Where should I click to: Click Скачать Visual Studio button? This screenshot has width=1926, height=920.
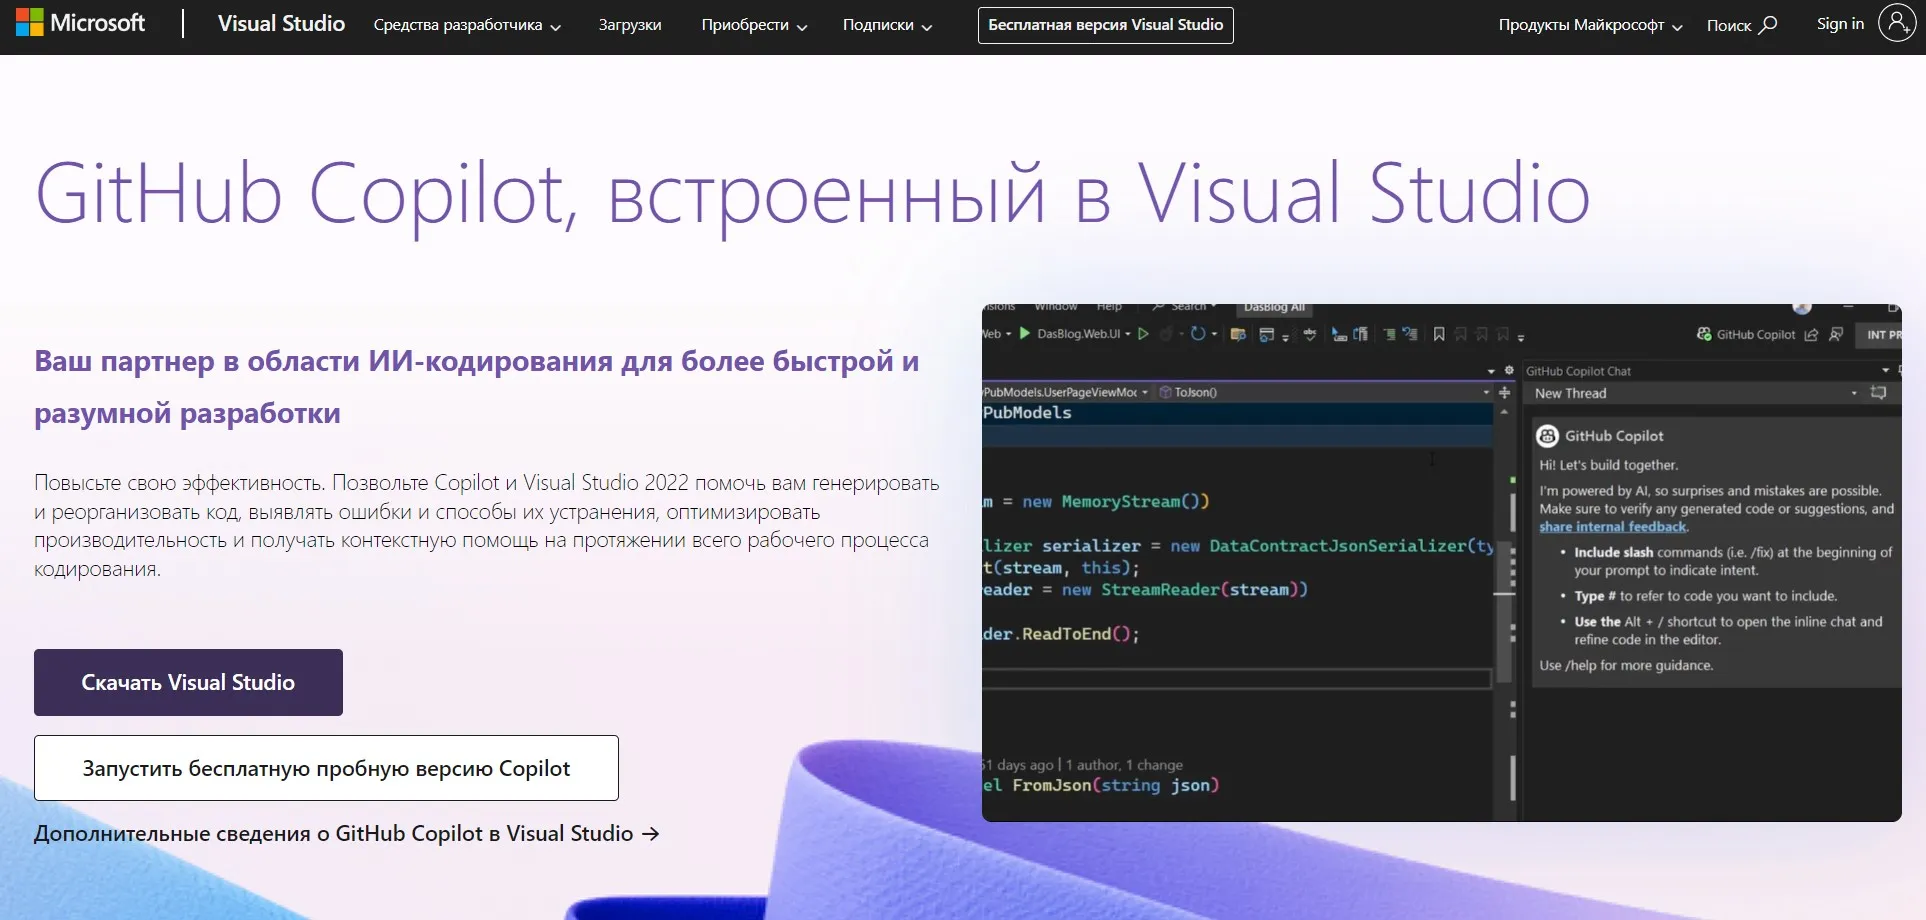tap(188, 682)
